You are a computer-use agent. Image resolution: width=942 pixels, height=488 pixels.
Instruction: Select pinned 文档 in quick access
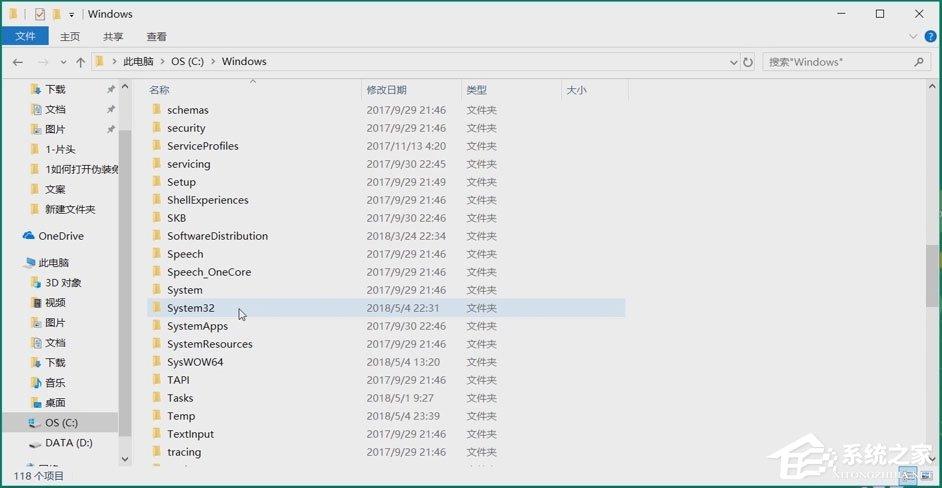pos(55,109)
